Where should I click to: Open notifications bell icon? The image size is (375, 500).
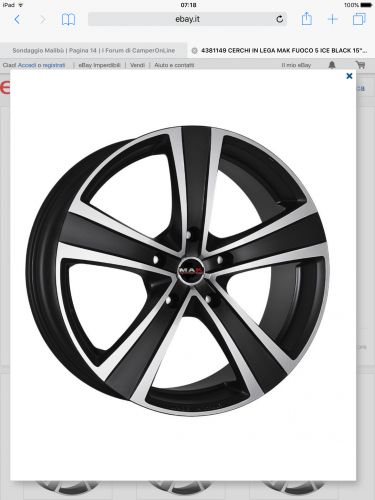point(332,65)
